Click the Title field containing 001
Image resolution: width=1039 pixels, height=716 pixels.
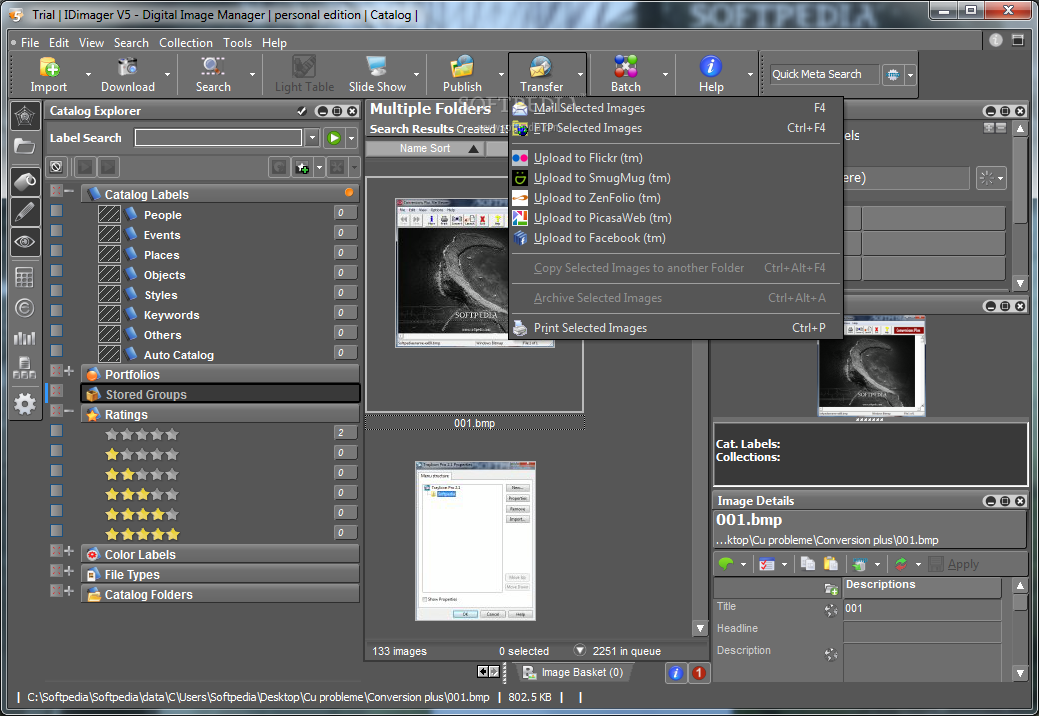922,608
